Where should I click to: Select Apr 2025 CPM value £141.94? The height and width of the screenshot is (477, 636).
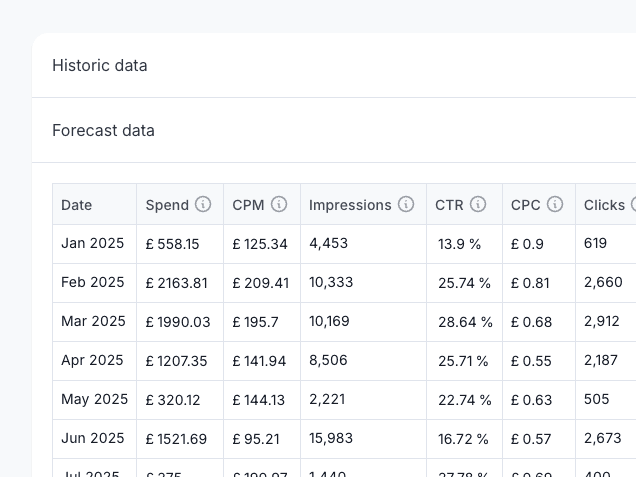tap(259, 361)
